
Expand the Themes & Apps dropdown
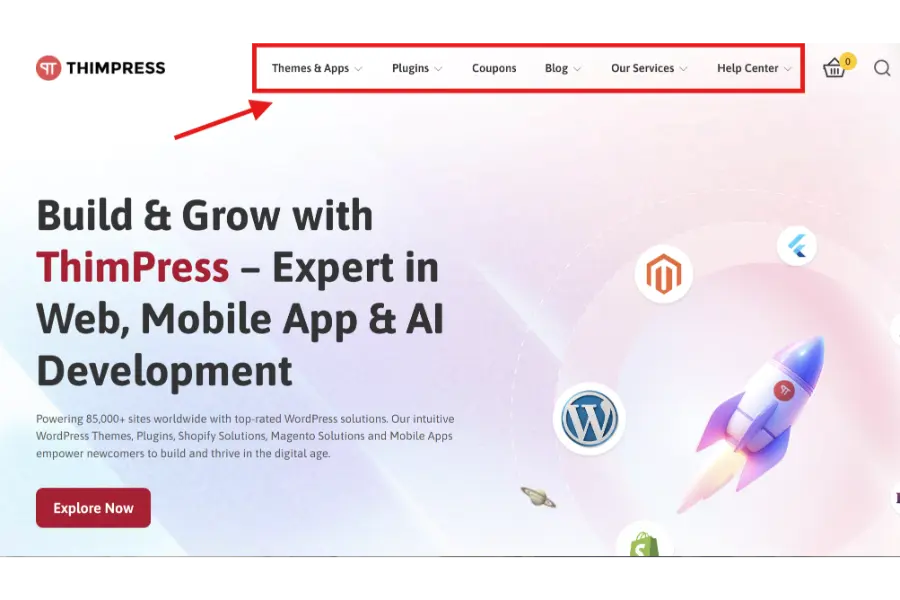(x=311, y=68)
